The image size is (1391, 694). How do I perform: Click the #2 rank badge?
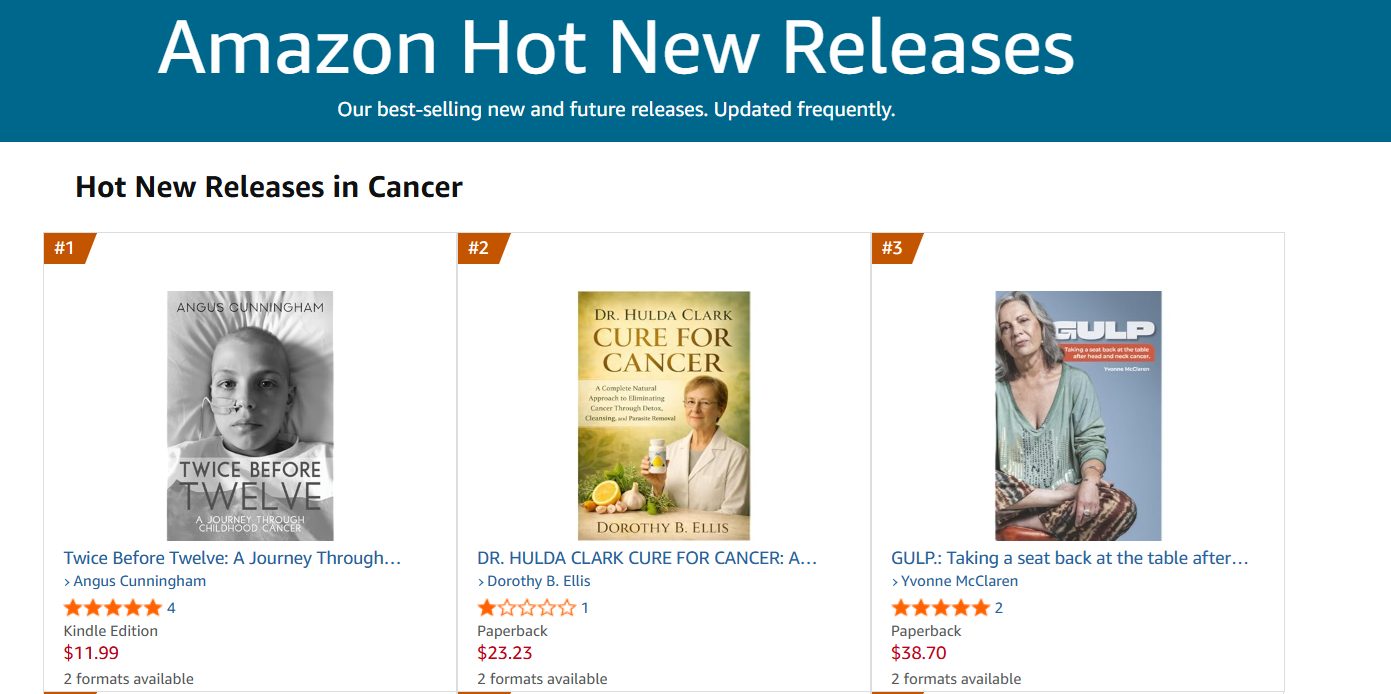pyautogui.click(x=483, y=248)
